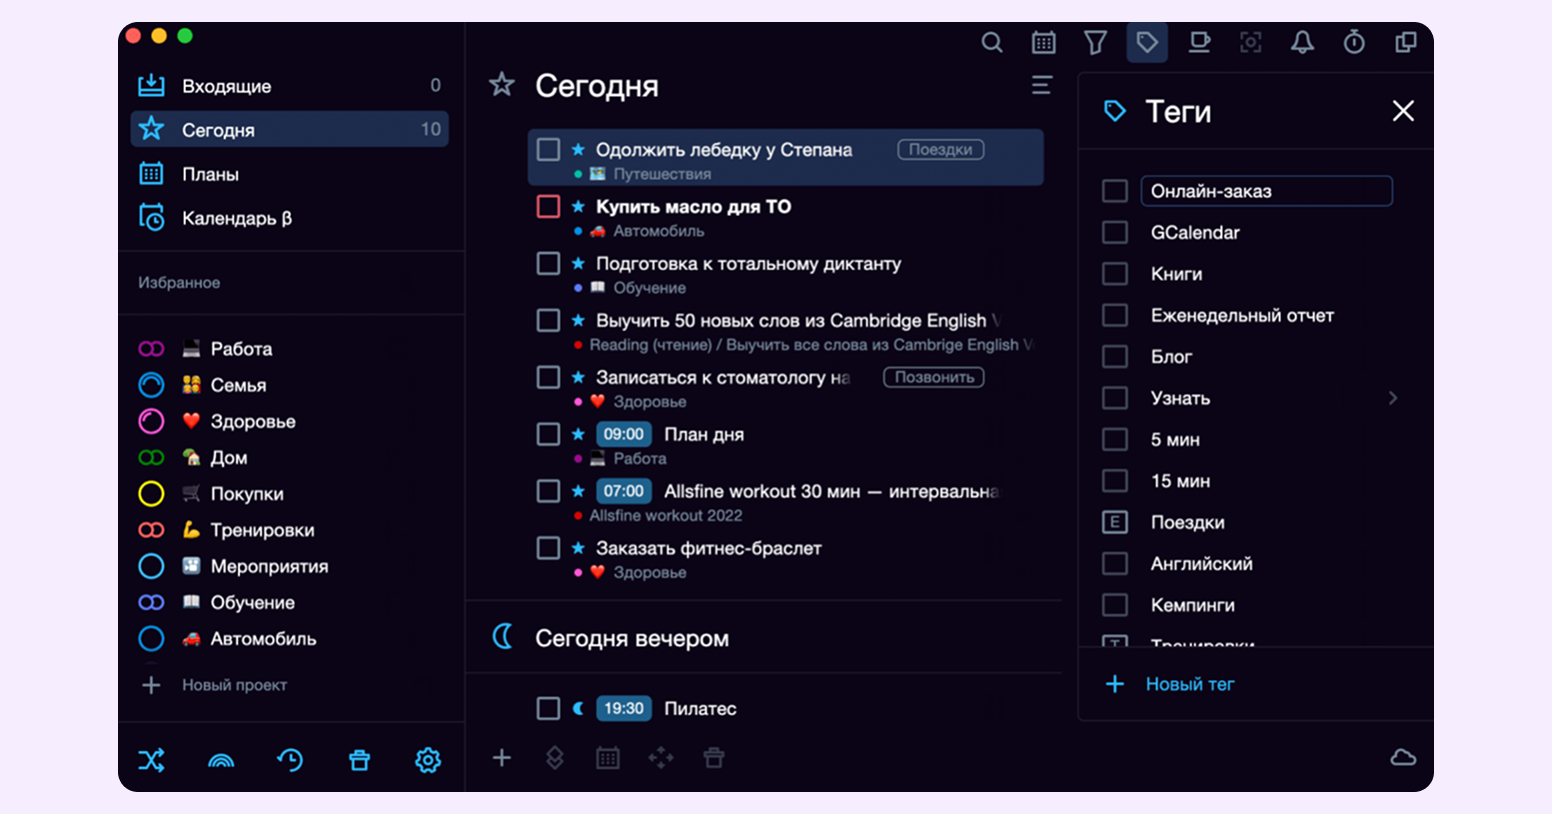Click the yellow color ring beside Покупки
Viewport: 1552px width, 814px height.
(151, 493)
